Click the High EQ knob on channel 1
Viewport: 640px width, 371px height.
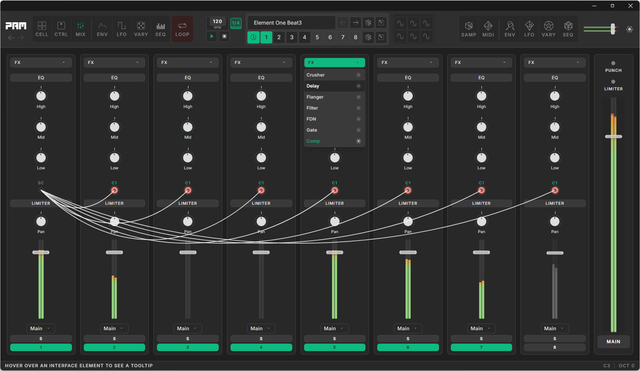[x=41, y=96]
